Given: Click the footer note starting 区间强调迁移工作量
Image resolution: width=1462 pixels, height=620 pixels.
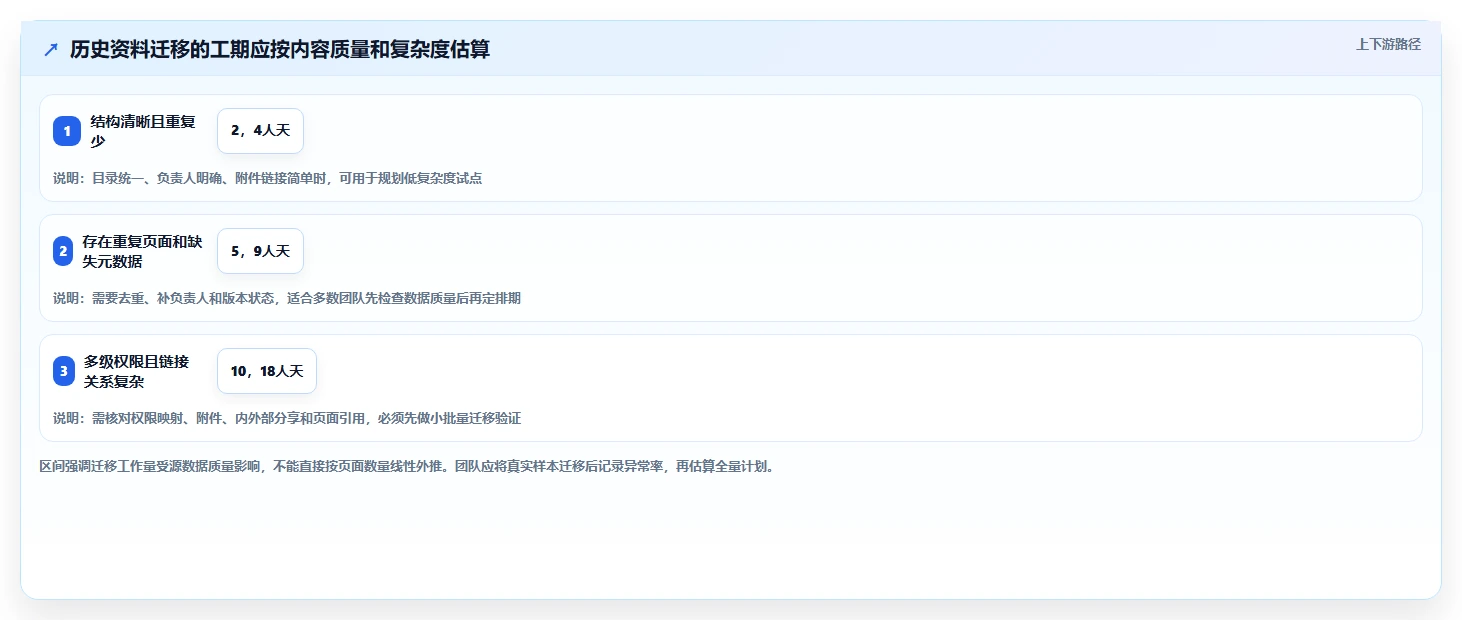Looking at the screenshot, I should pos(407,466).
